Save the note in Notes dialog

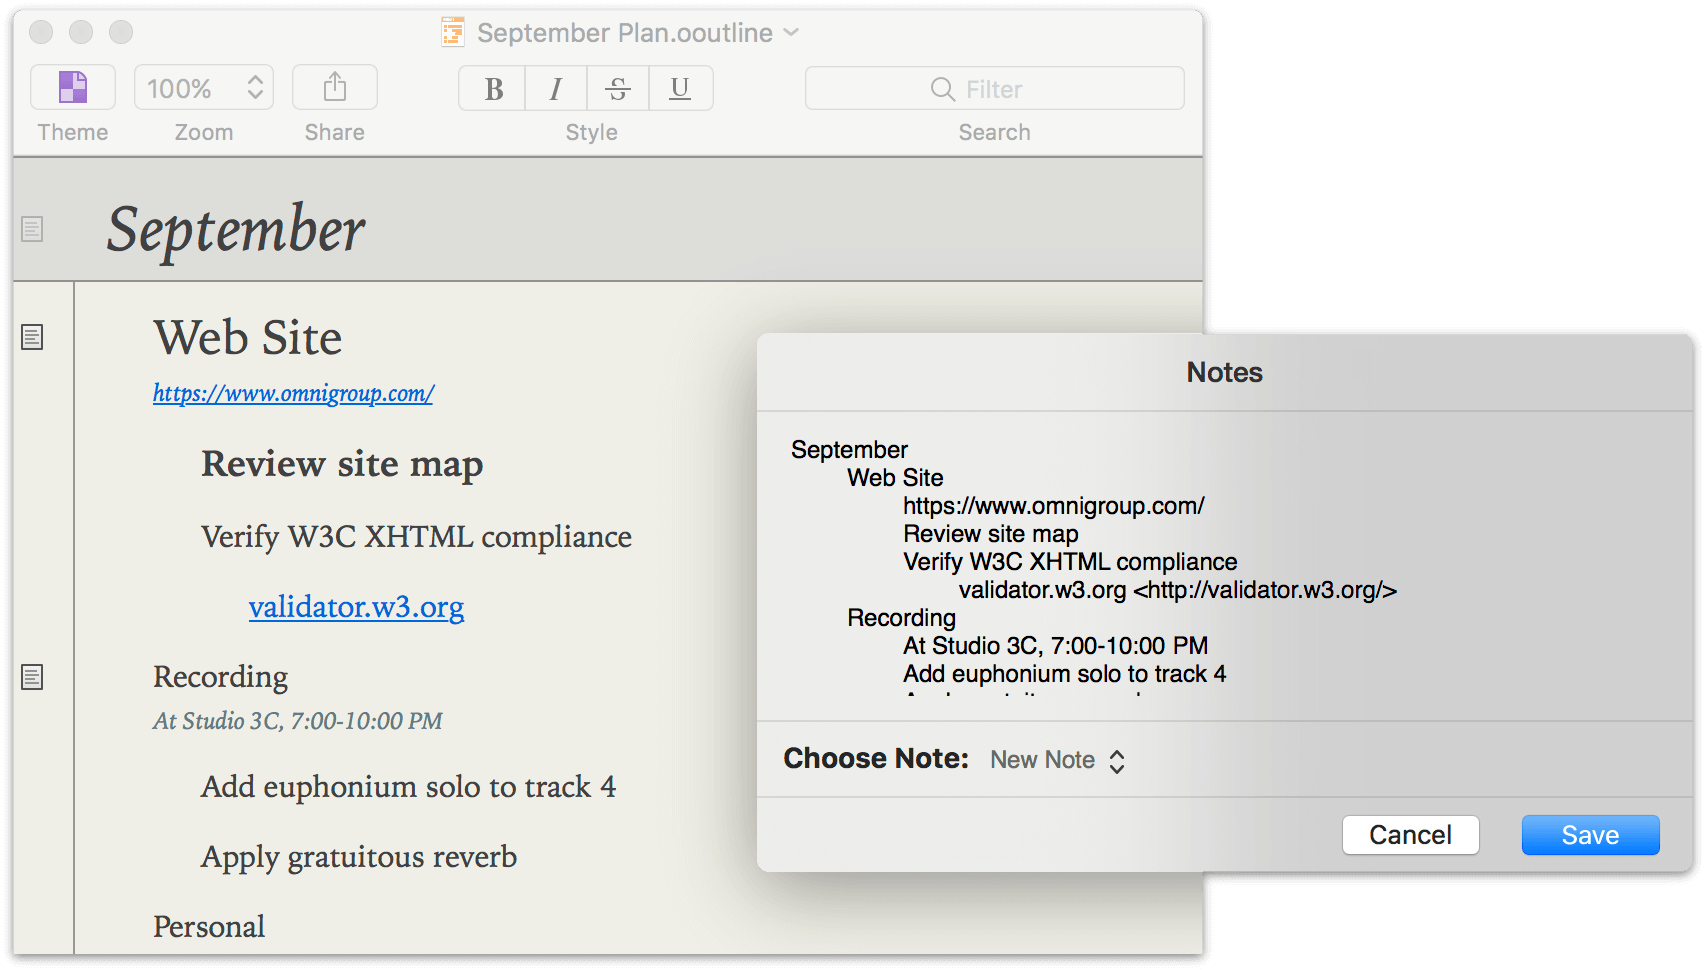(1590, 835)
